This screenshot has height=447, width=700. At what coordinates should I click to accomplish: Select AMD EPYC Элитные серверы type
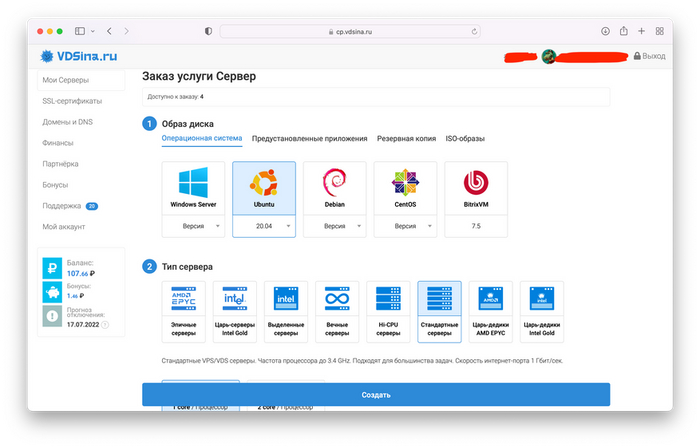[183, 312]
